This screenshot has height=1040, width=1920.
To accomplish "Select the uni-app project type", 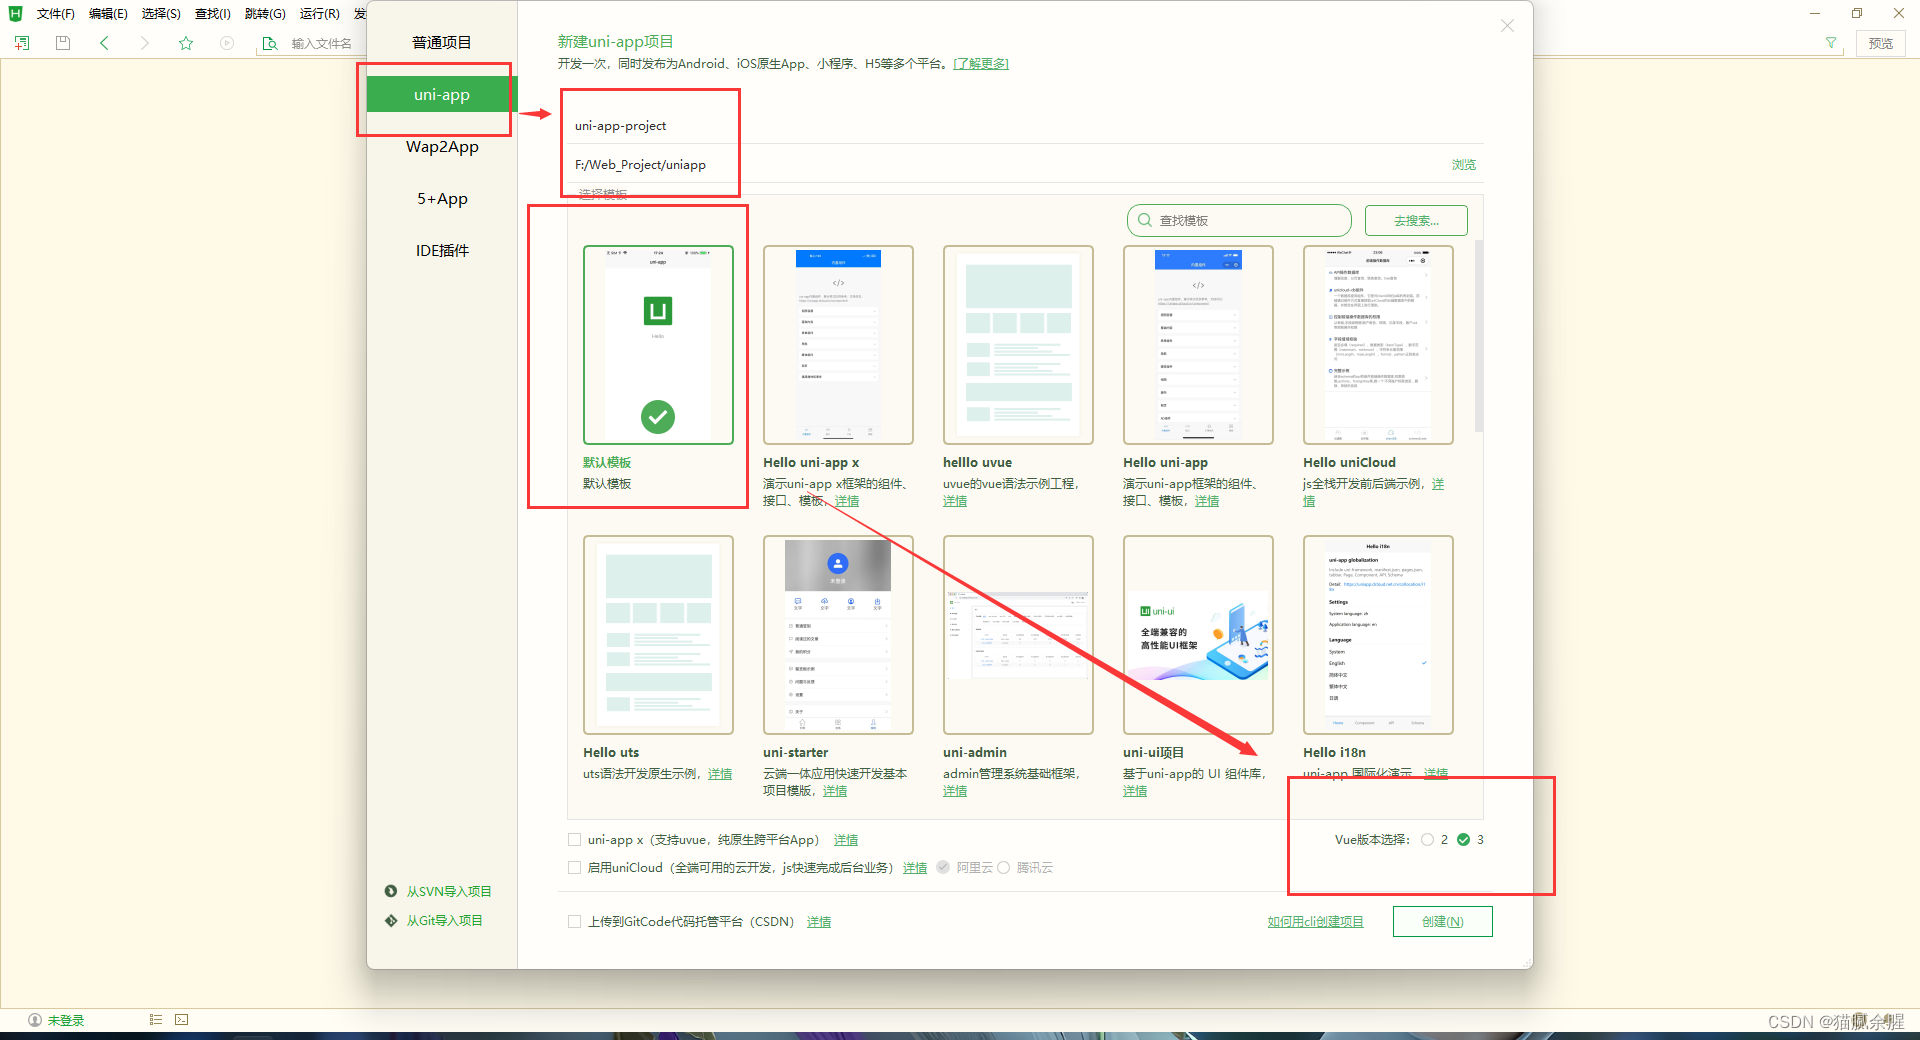I will point(442,95).
